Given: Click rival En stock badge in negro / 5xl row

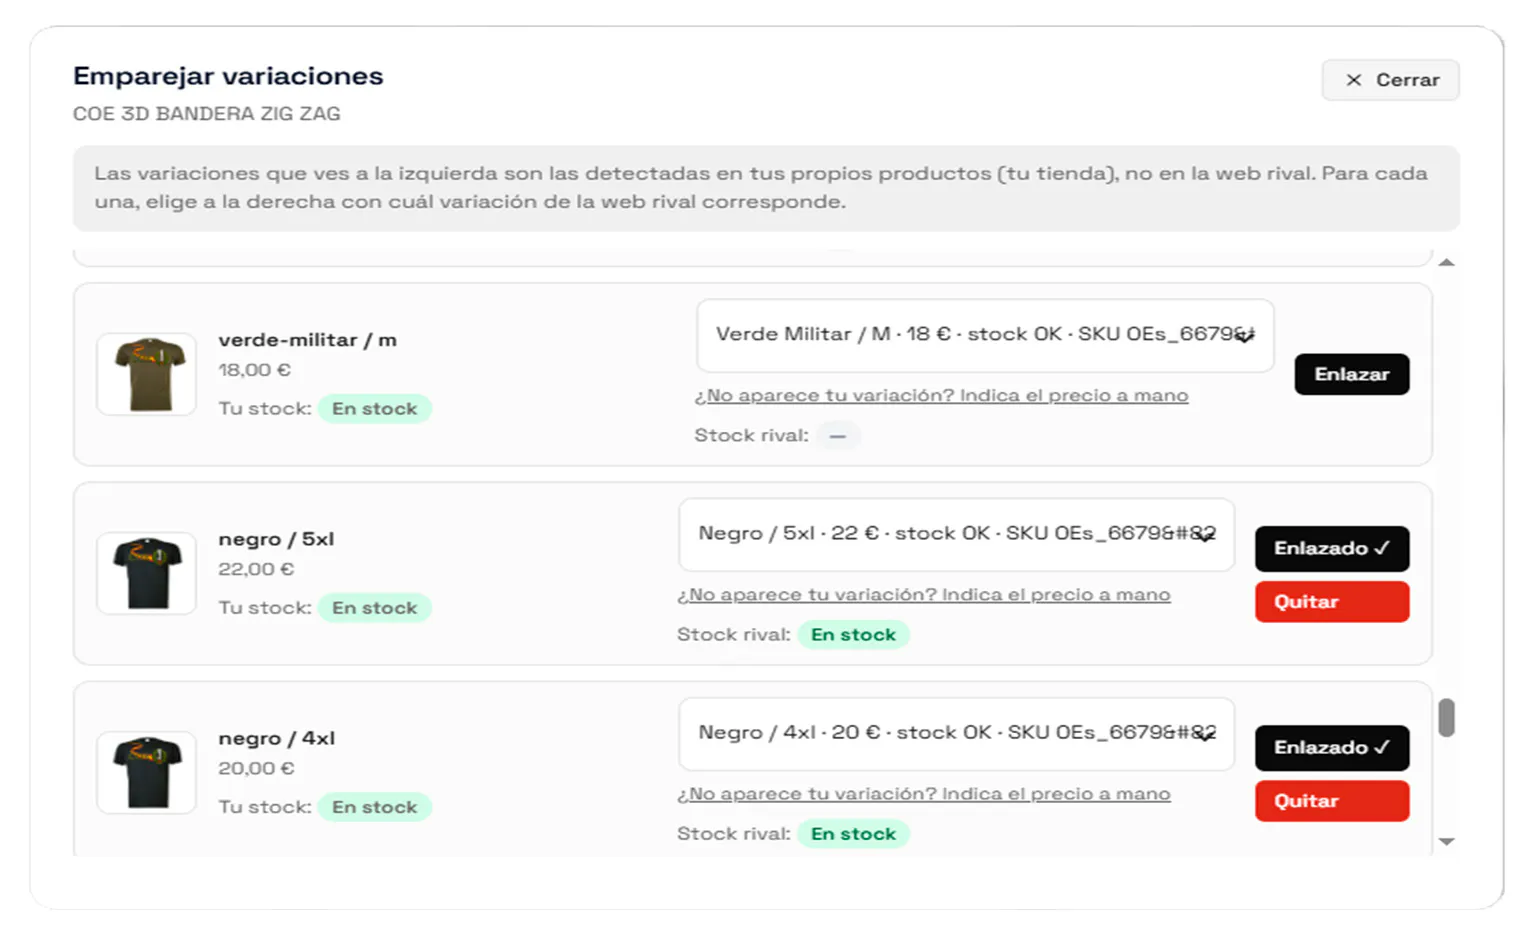Looking at the screenshot, I should point(853,635).
